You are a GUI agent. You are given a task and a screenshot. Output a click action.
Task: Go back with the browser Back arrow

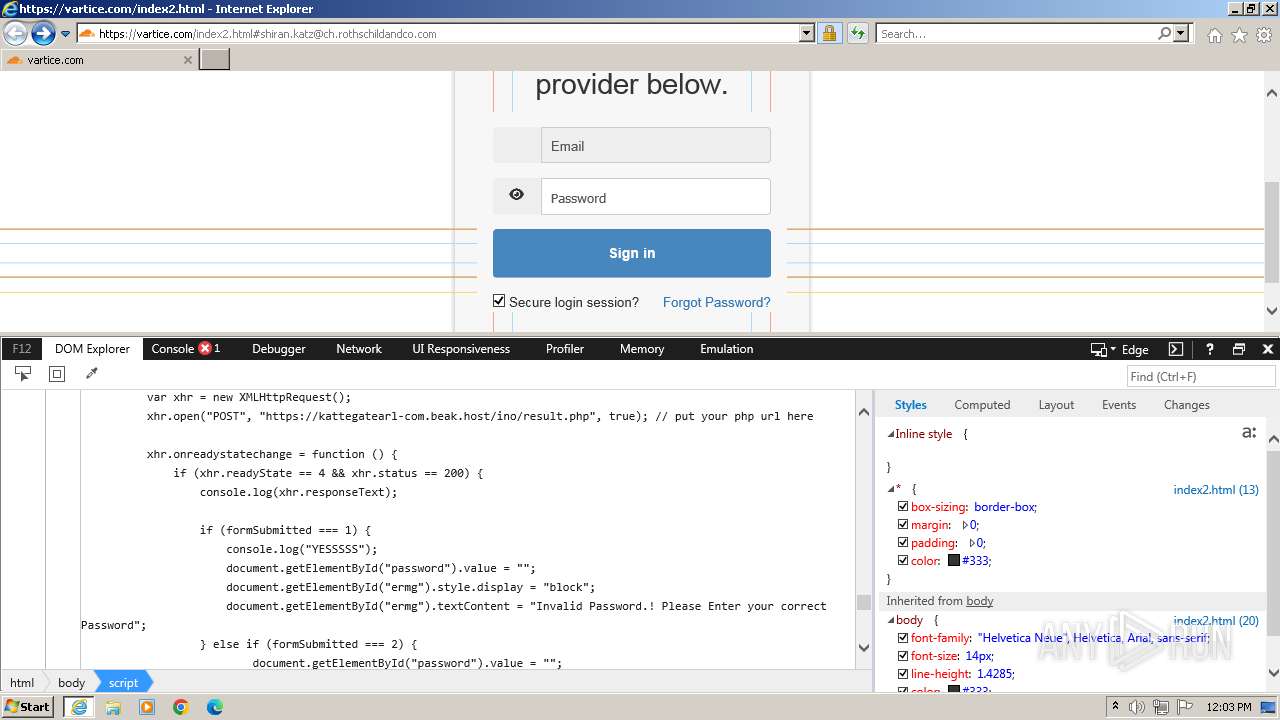(15, 34)
